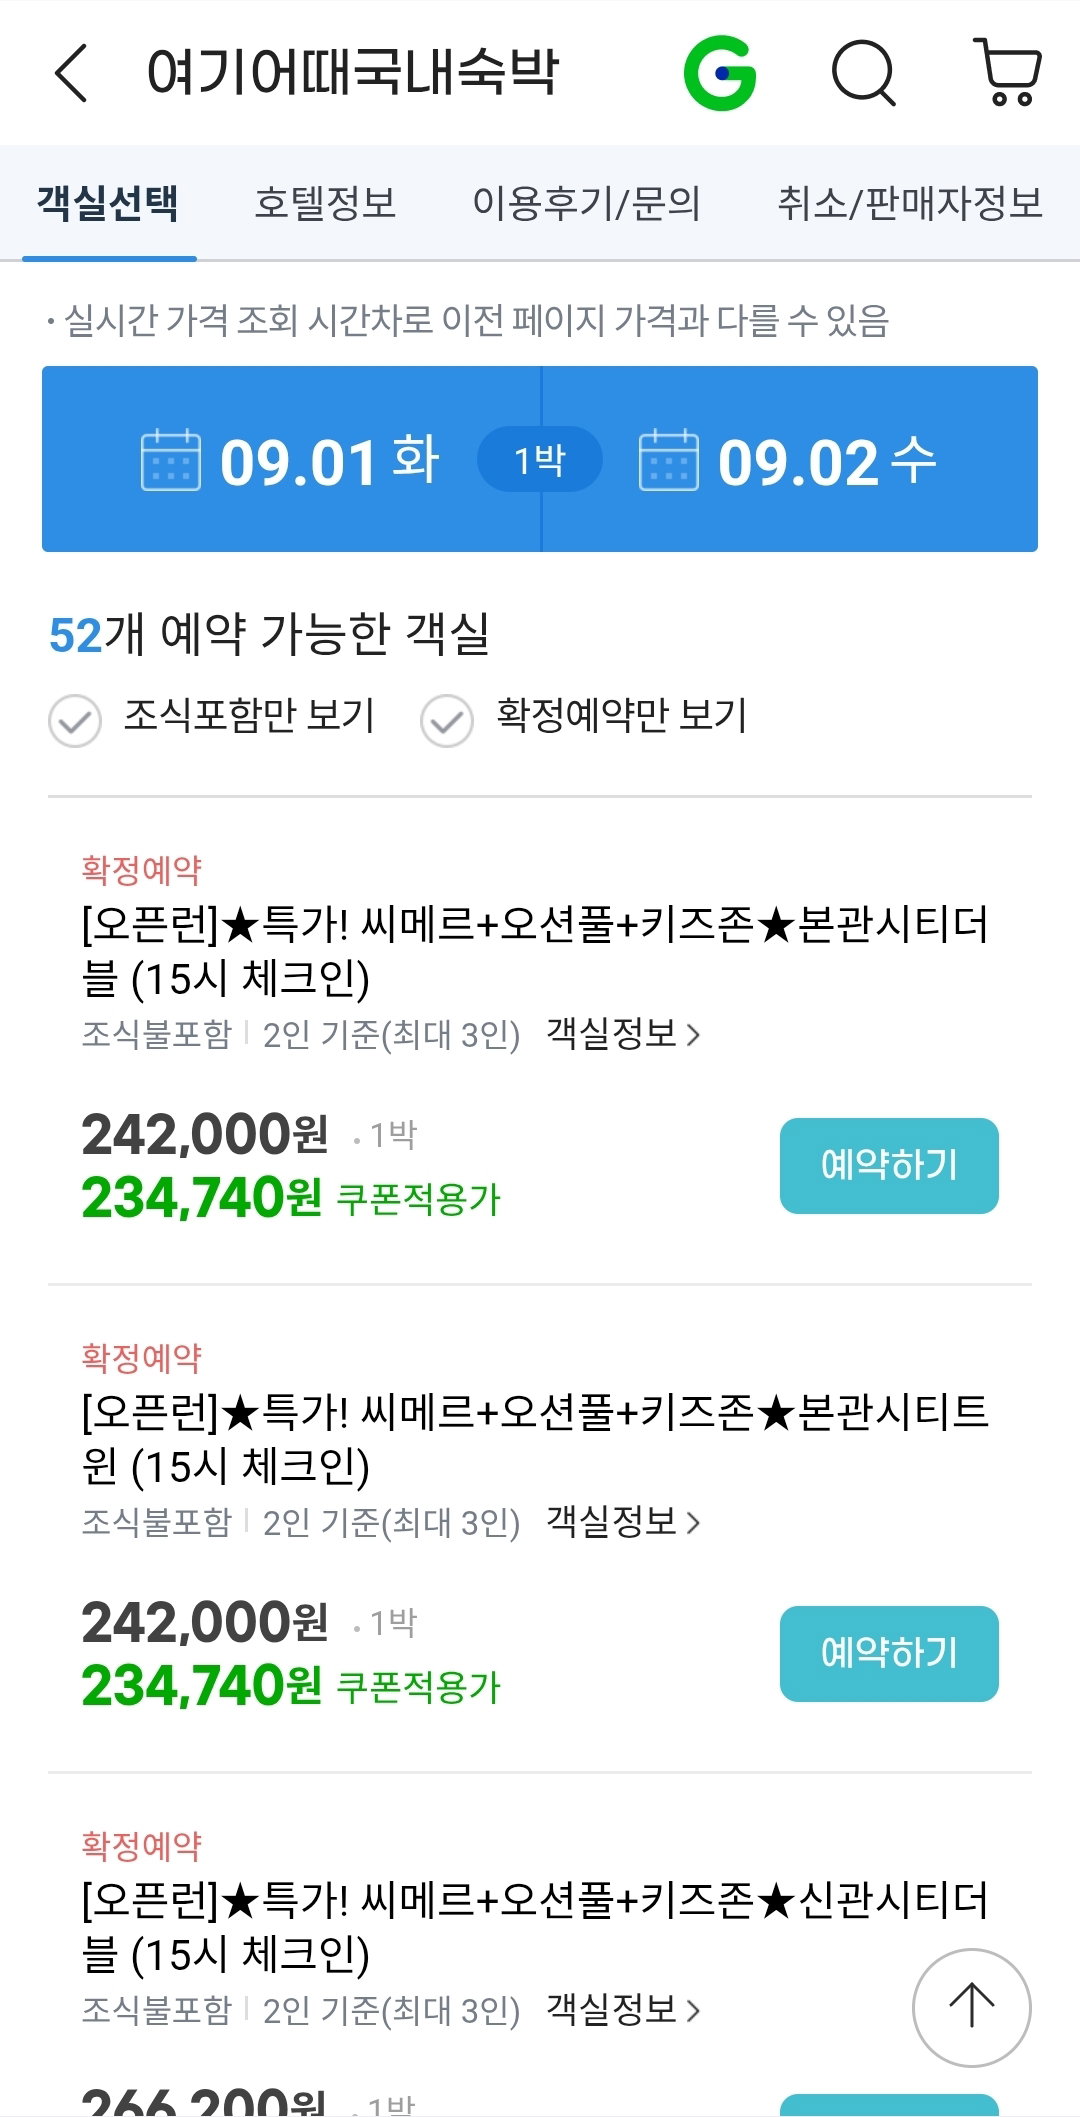Expand 객실정보 for 신관시티더블 room
This screenshot has height=2117, width=1080.
tap(623, 2008)
